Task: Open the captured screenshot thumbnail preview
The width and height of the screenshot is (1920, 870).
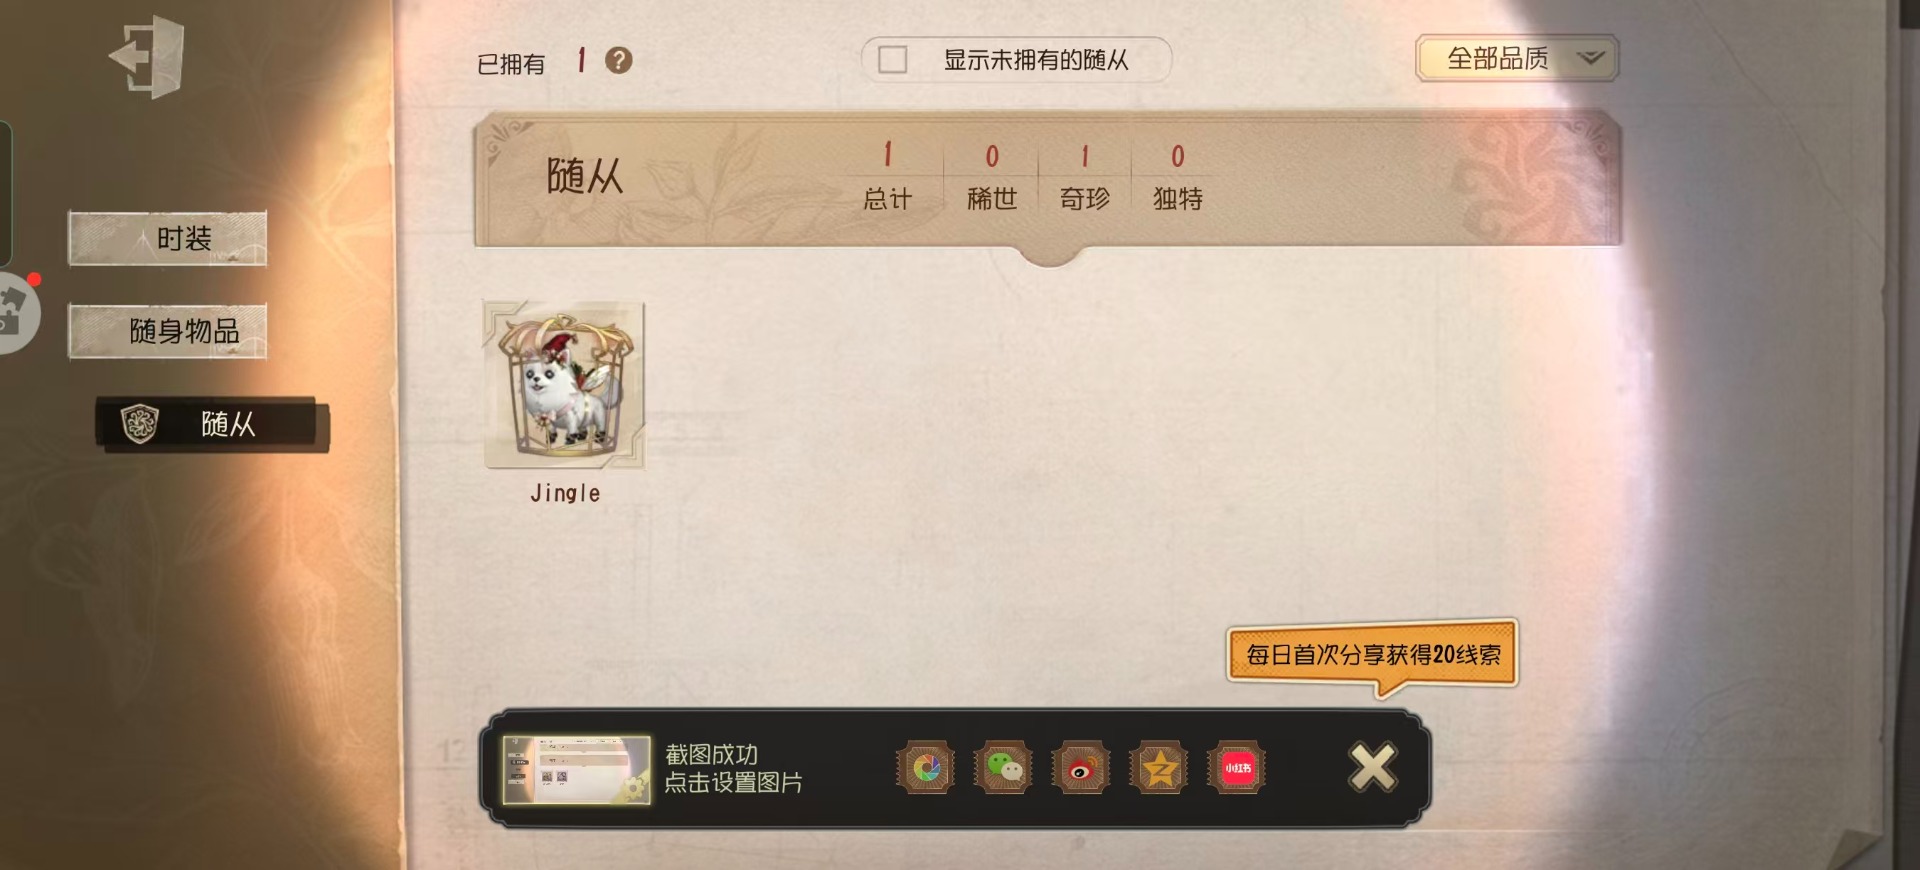Action: click(x=576, y=770)
